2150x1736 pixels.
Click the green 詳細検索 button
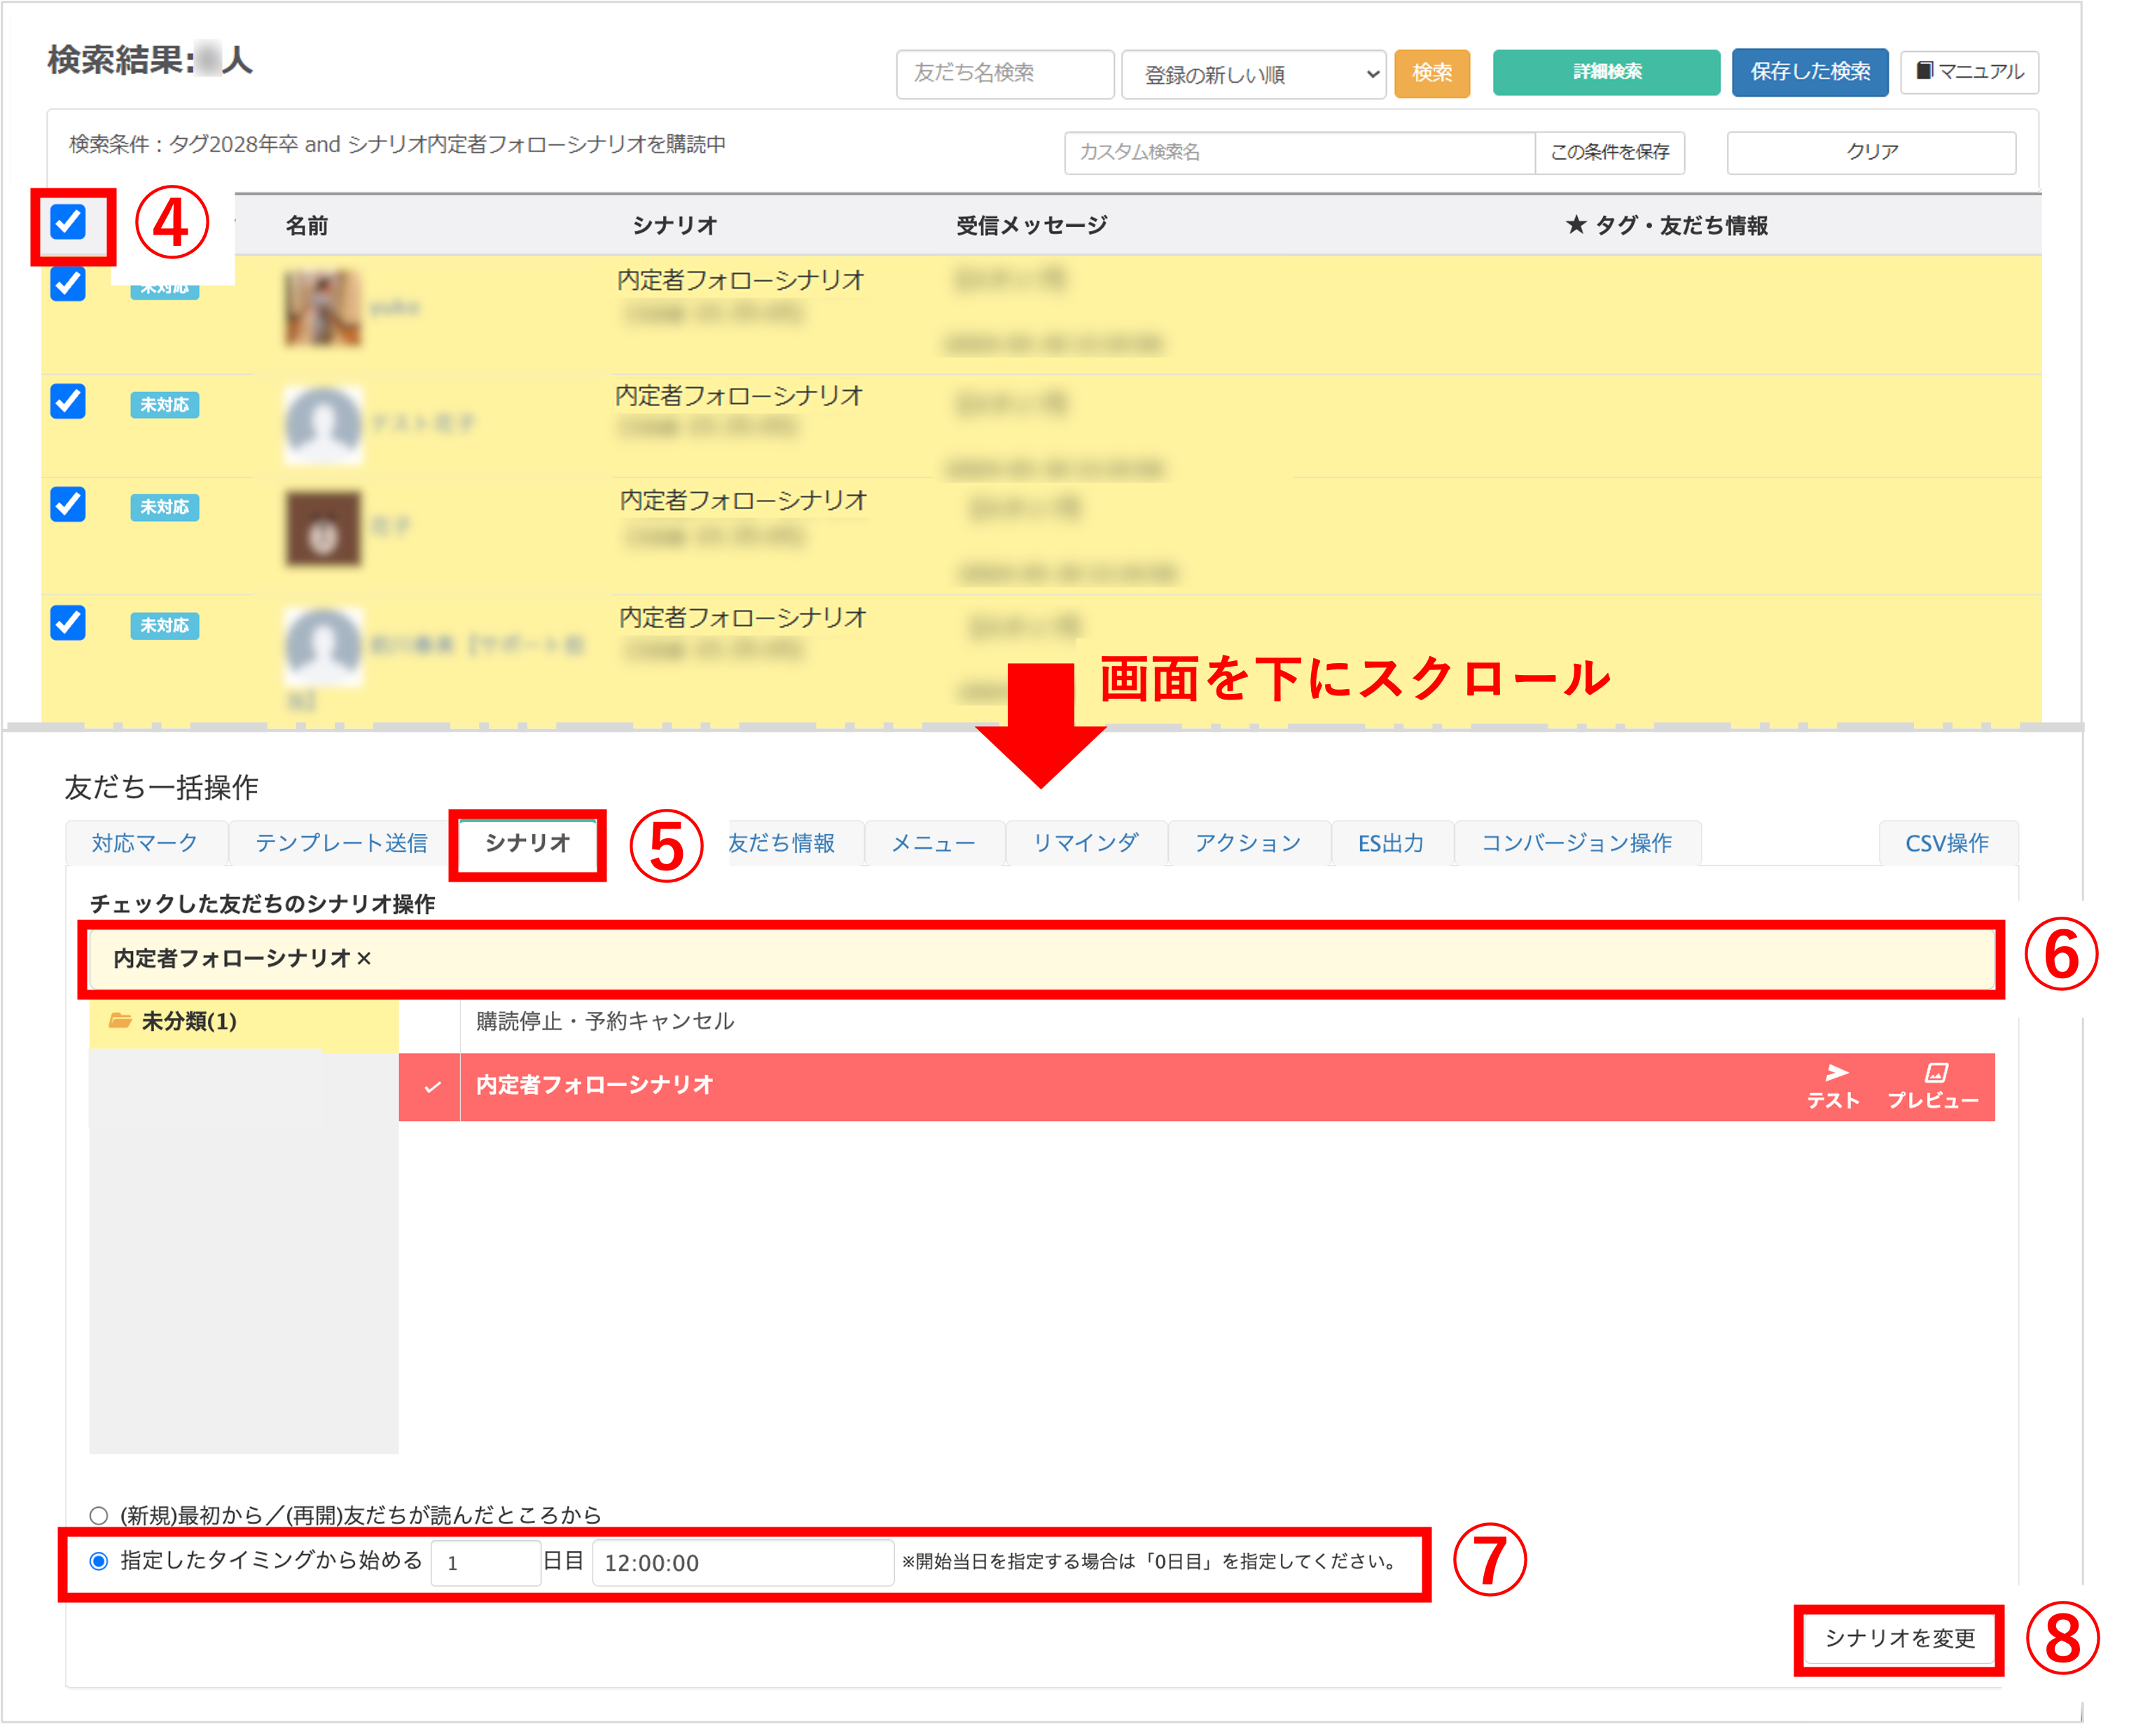(x=1606, y=72)
